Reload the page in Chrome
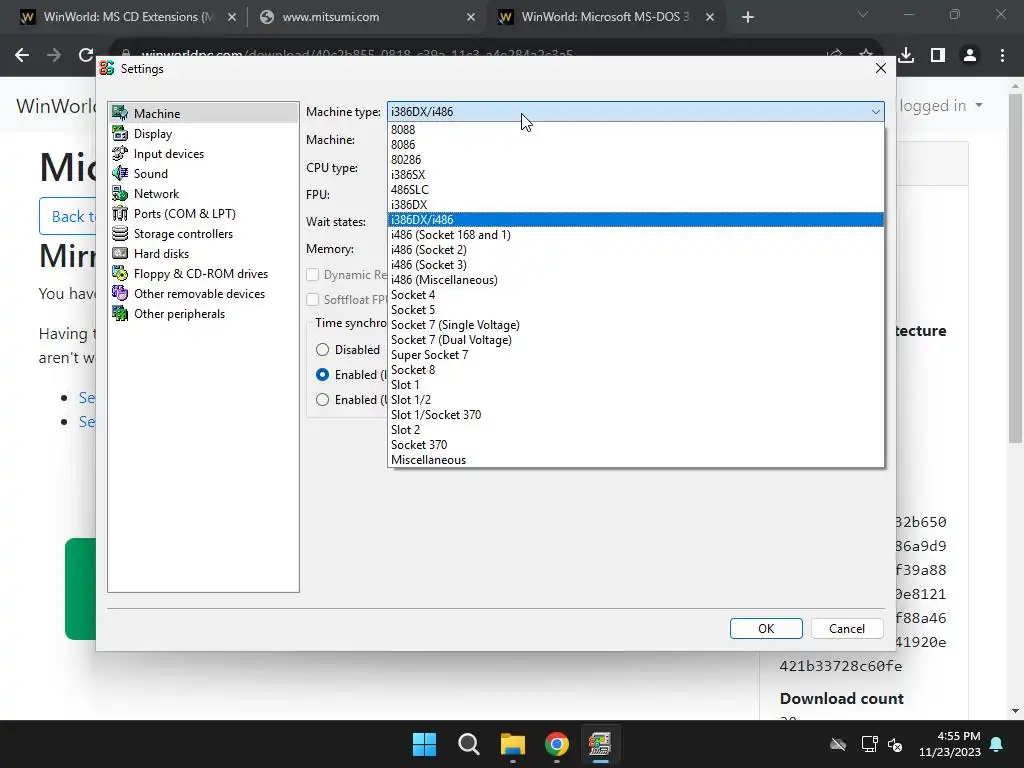This screenshot has width=1024, height=768. pos(86,56)
